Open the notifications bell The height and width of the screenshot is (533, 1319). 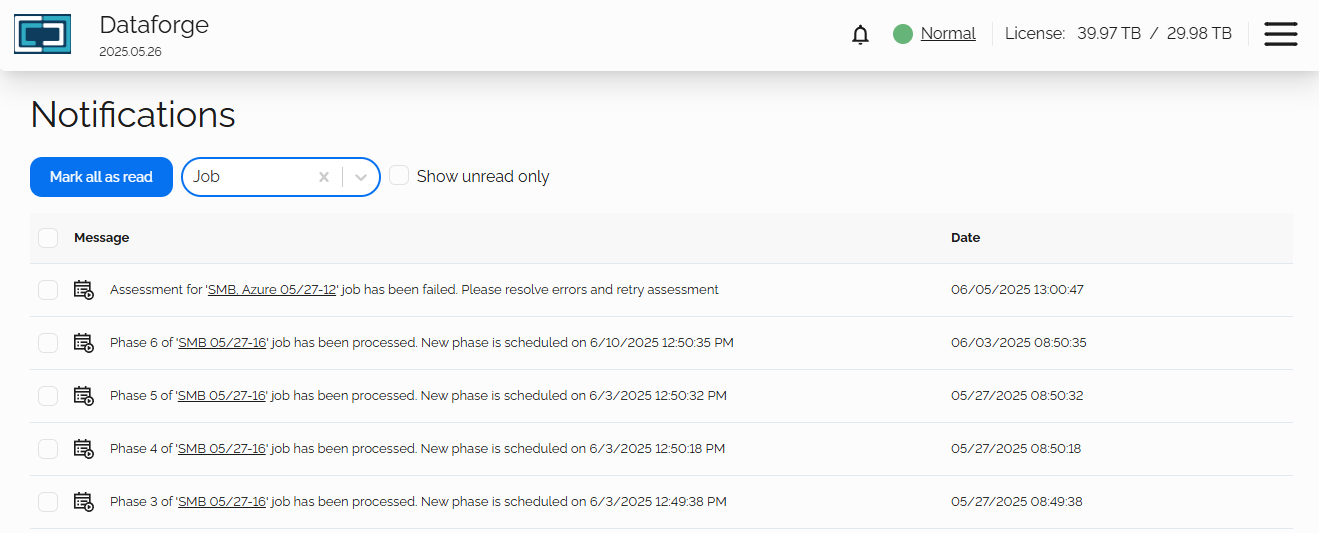(860, 35)
